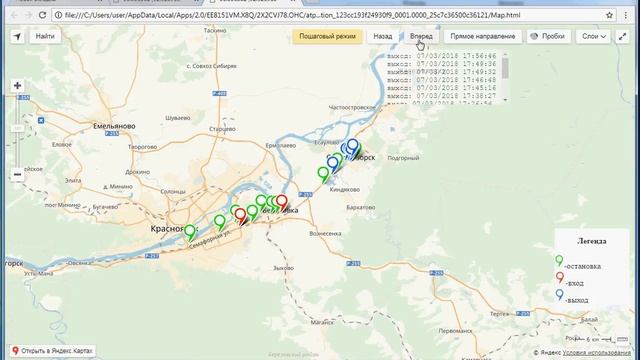Open the Найти search button
The image size is (640, 360).
point(45,36)
